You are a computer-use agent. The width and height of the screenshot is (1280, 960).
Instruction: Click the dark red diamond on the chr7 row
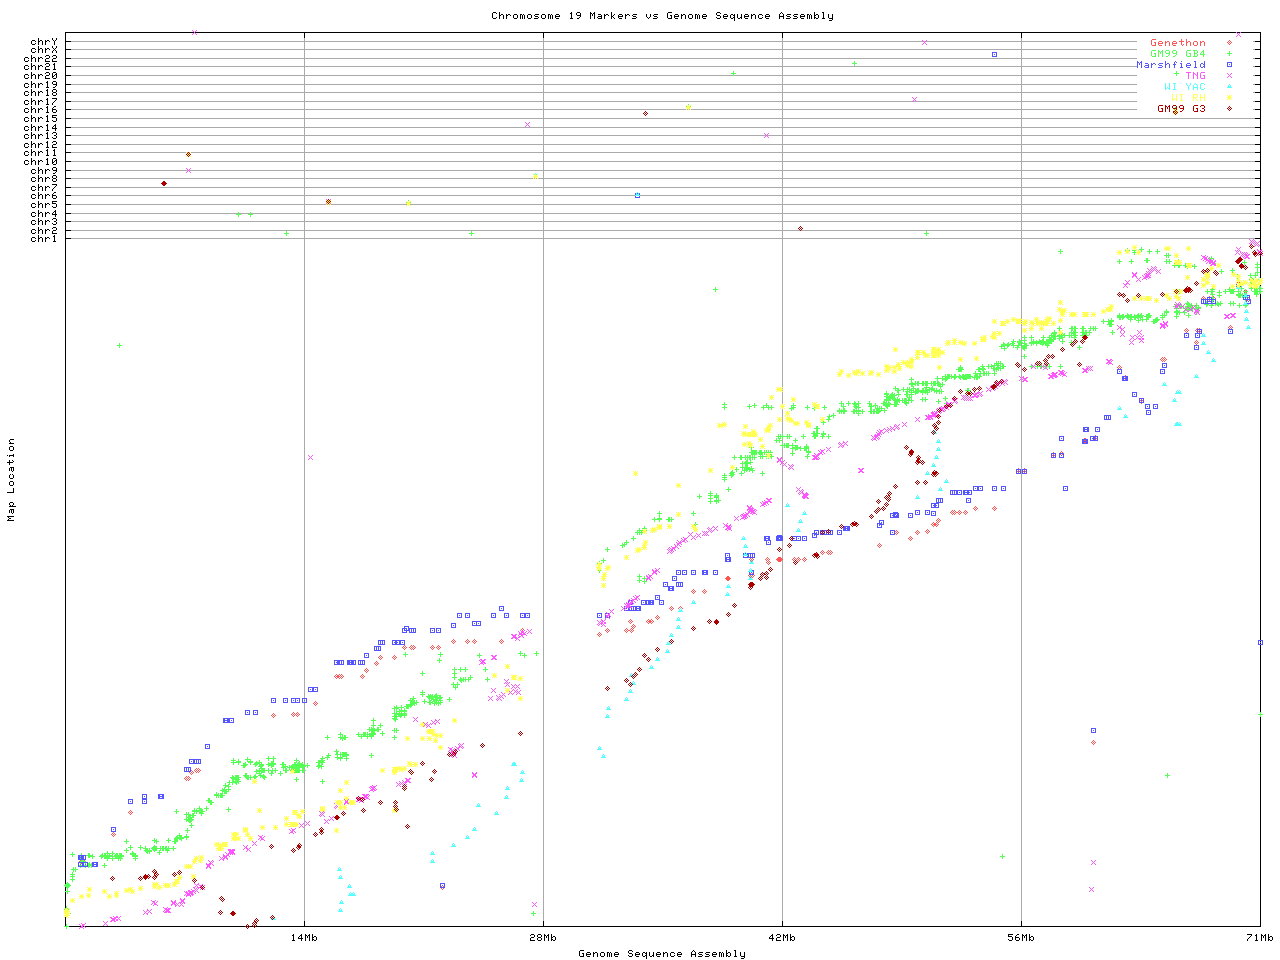[x=164, y=183]
